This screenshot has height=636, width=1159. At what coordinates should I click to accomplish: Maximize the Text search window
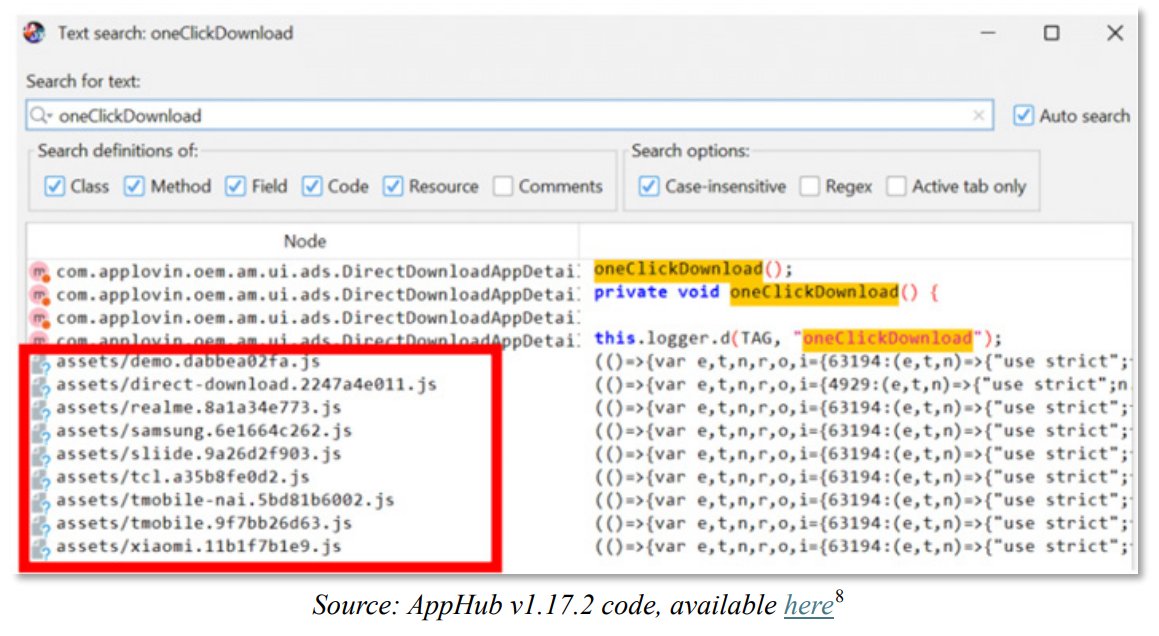point(1051,33)
